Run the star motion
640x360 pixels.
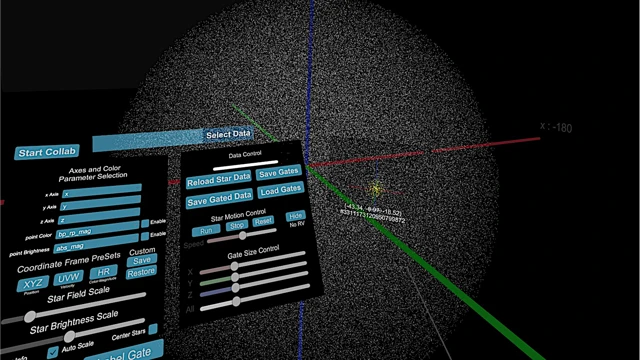click(x=206, y=231)
